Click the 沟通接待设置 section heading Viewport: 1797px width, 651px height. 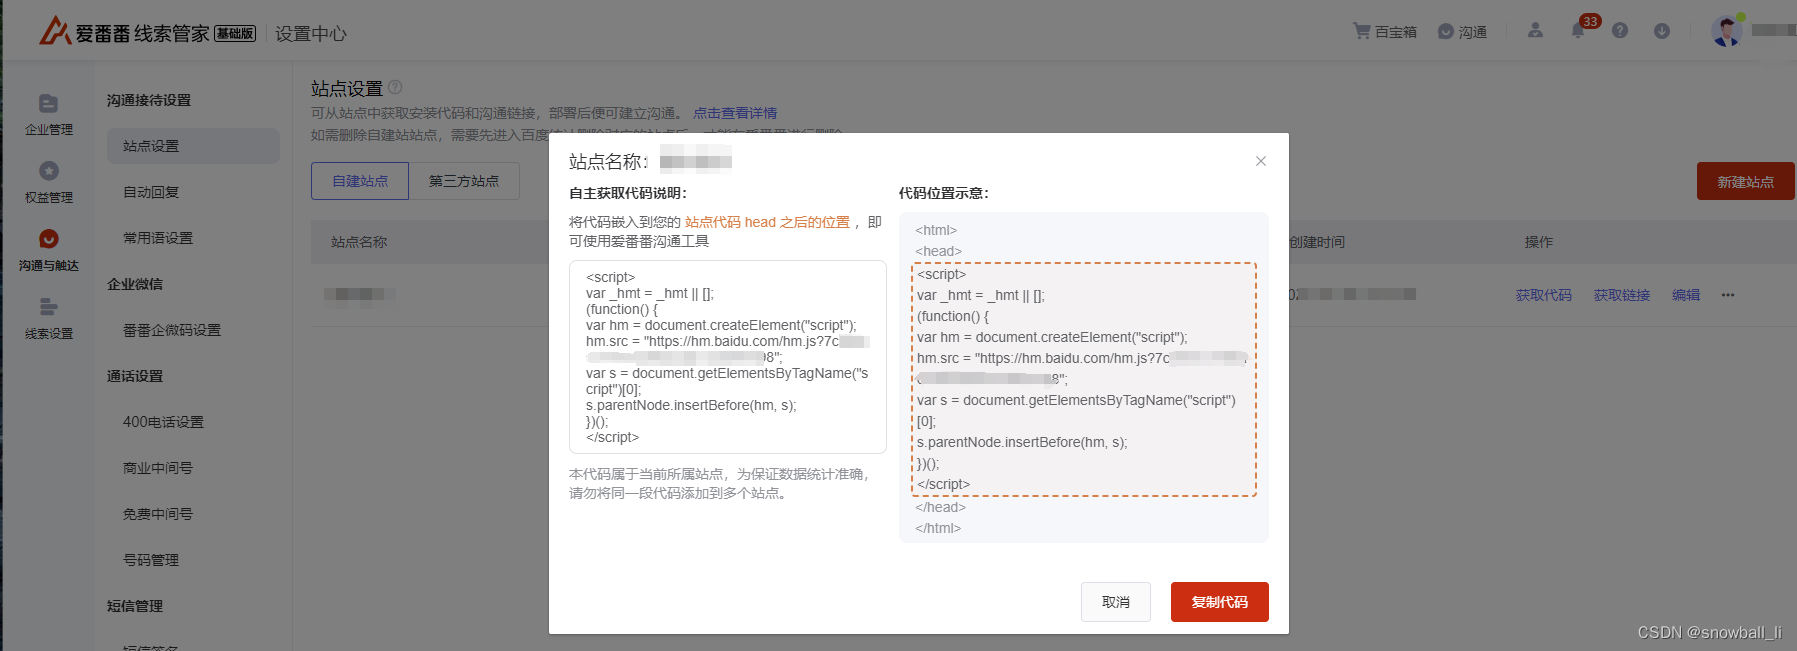point(149,100)
